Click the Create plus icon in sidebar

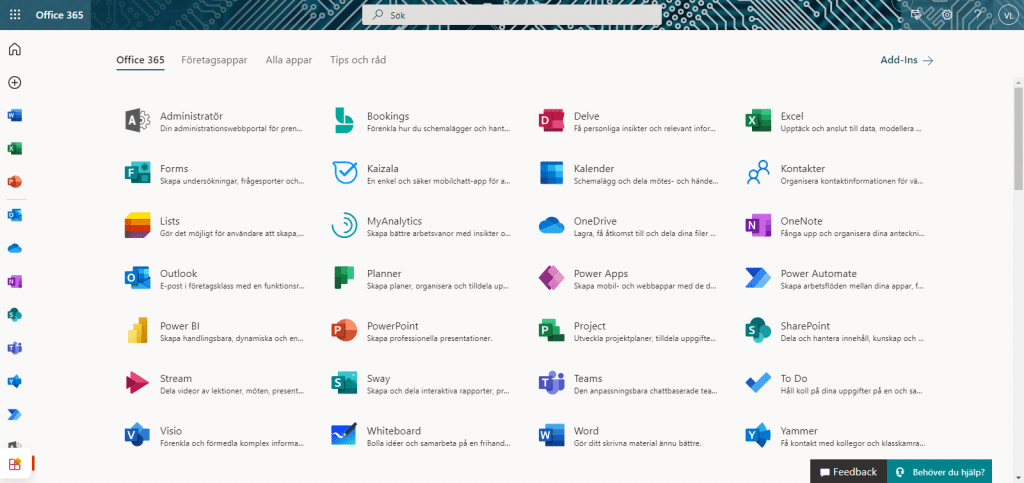click(x=14, y=83)
